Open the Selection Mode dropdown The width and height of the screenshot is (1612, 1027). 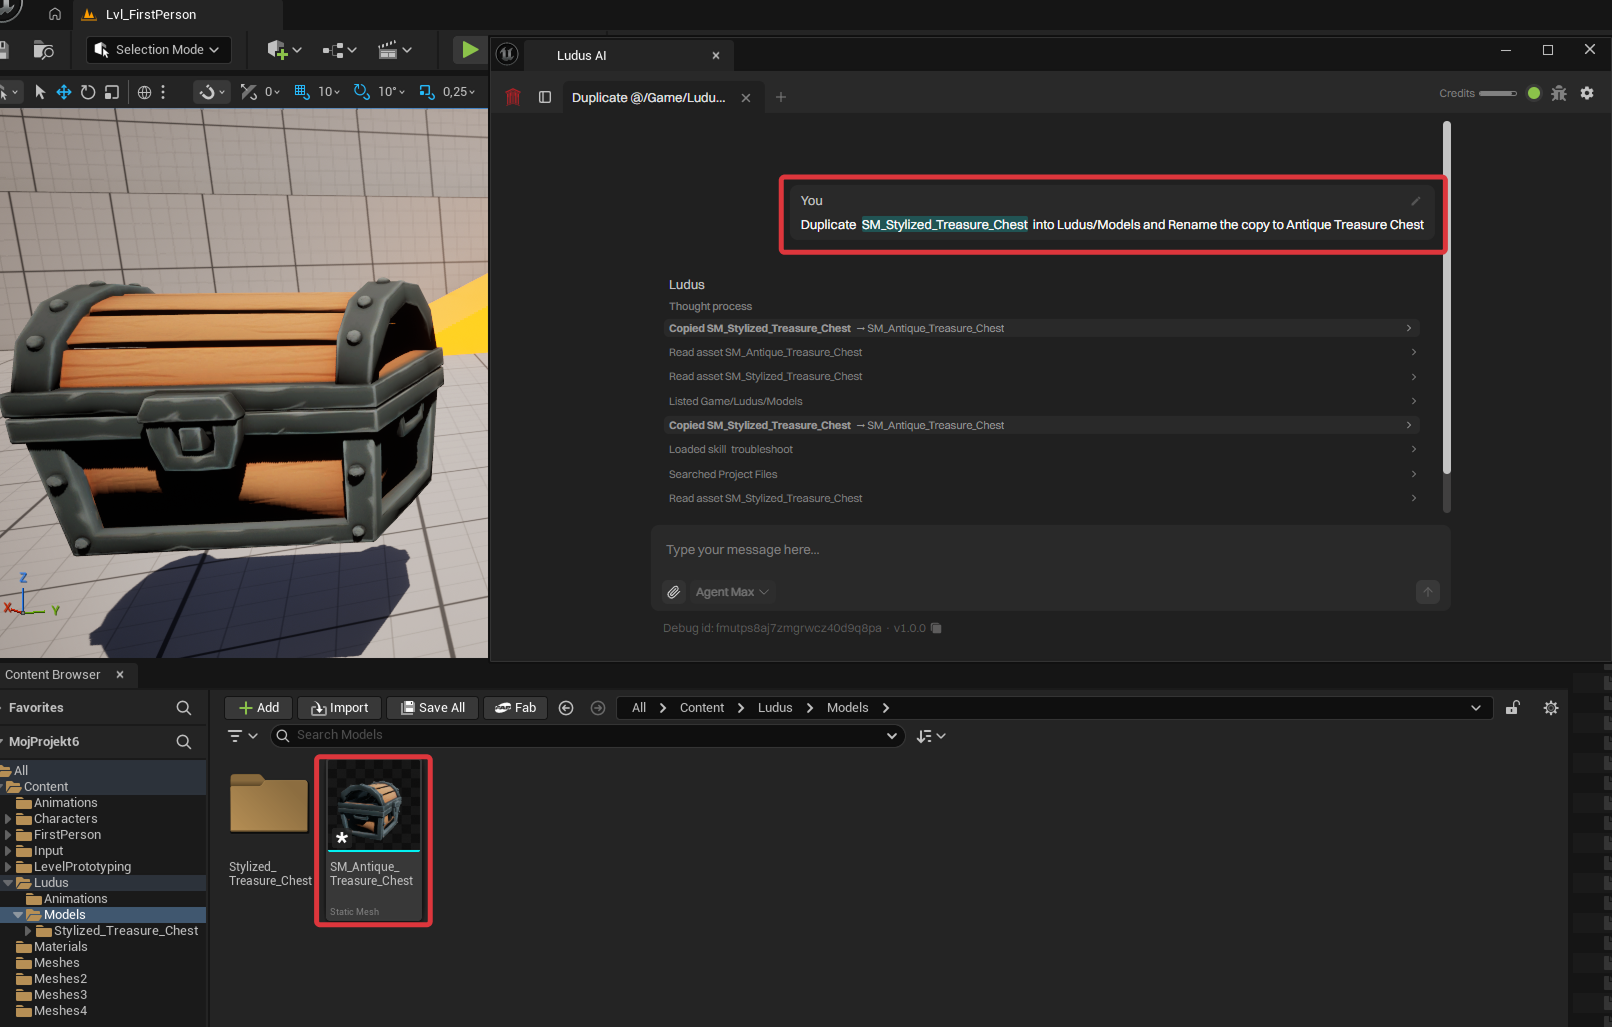coord(159,50)
